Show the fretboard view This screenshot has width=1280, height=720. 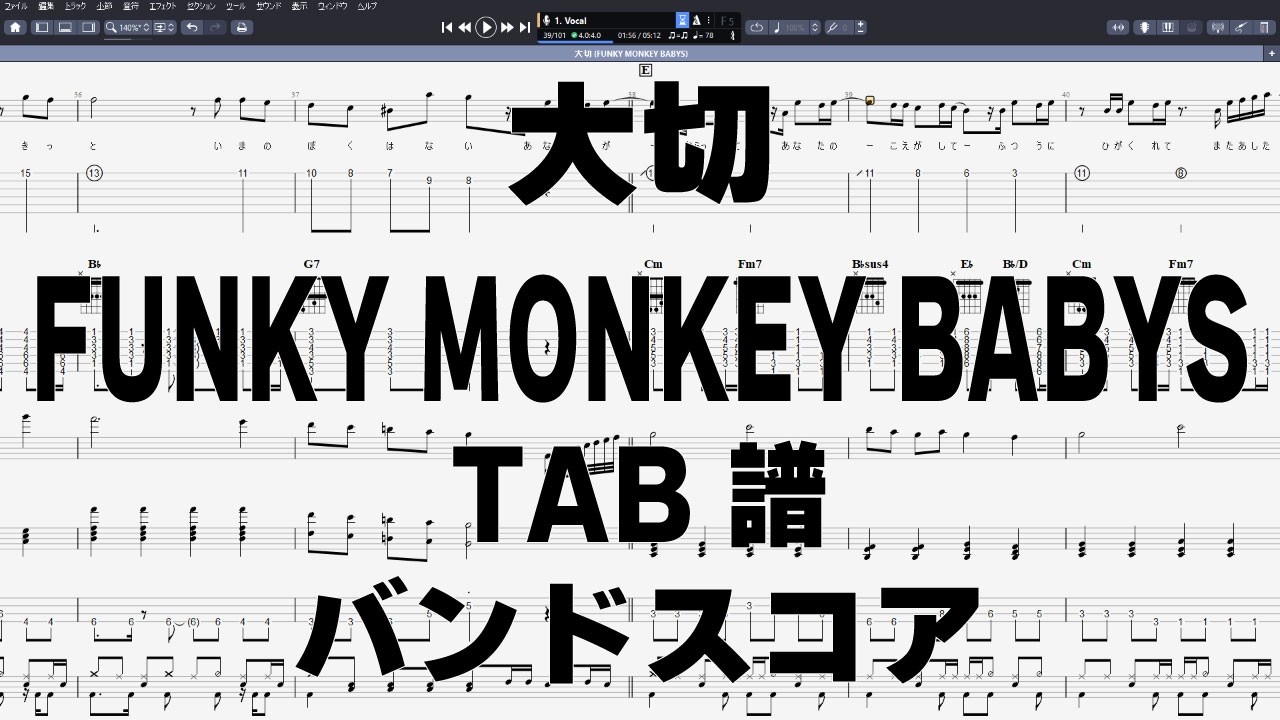[x=1146, y=27]
